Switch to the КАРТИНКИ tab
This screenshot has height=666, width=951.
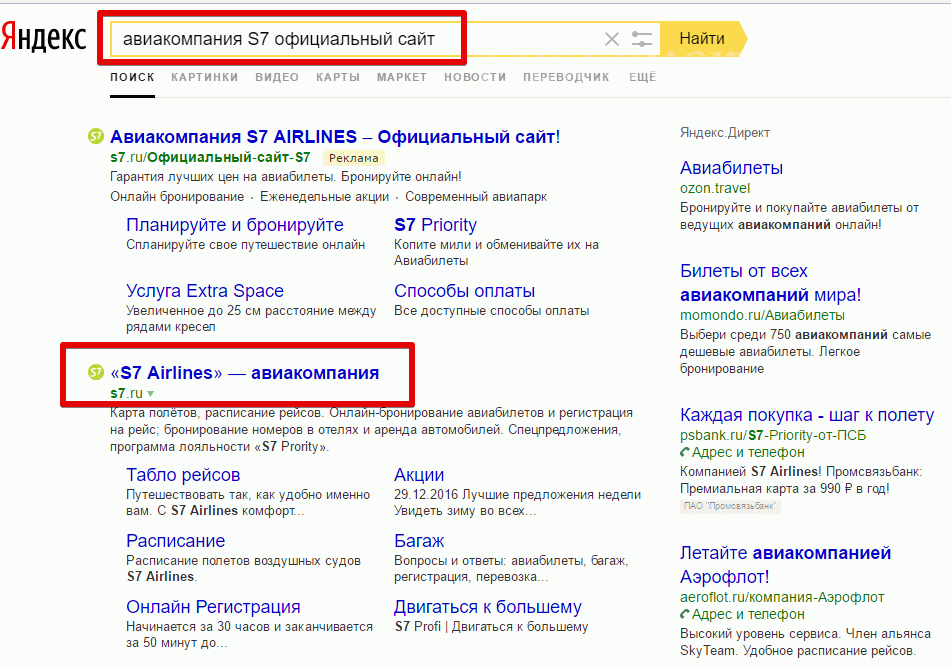[204, 77]
